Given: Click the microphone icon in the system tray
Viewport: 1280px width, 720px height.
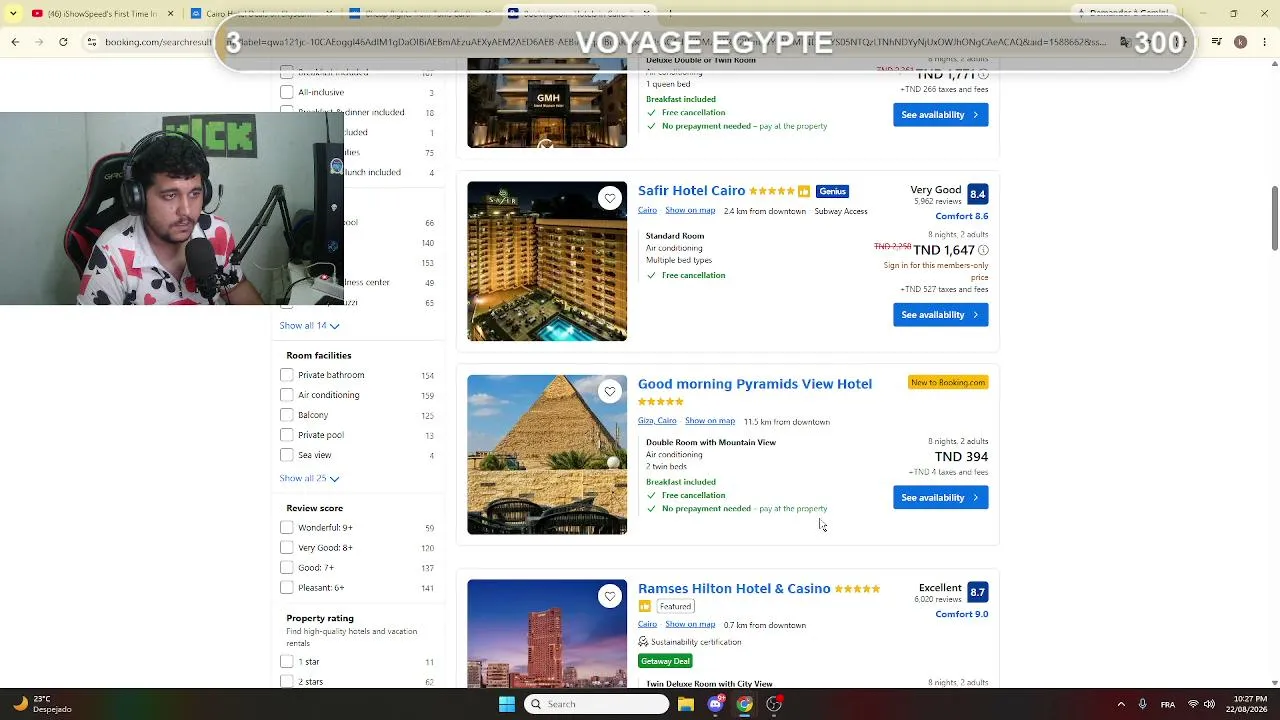Looking at the screenshot, I should pyautogui.click(x=1142, y=704).
